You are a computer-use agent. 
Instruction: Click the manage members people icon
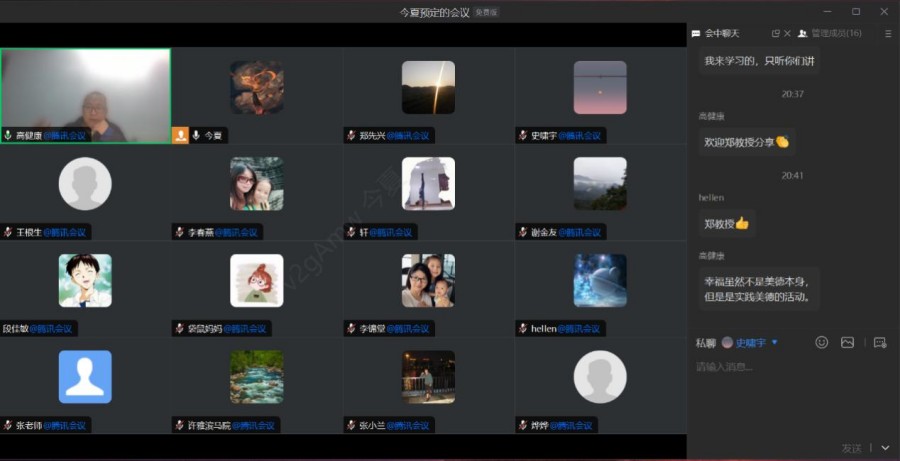tap(803, 33)
